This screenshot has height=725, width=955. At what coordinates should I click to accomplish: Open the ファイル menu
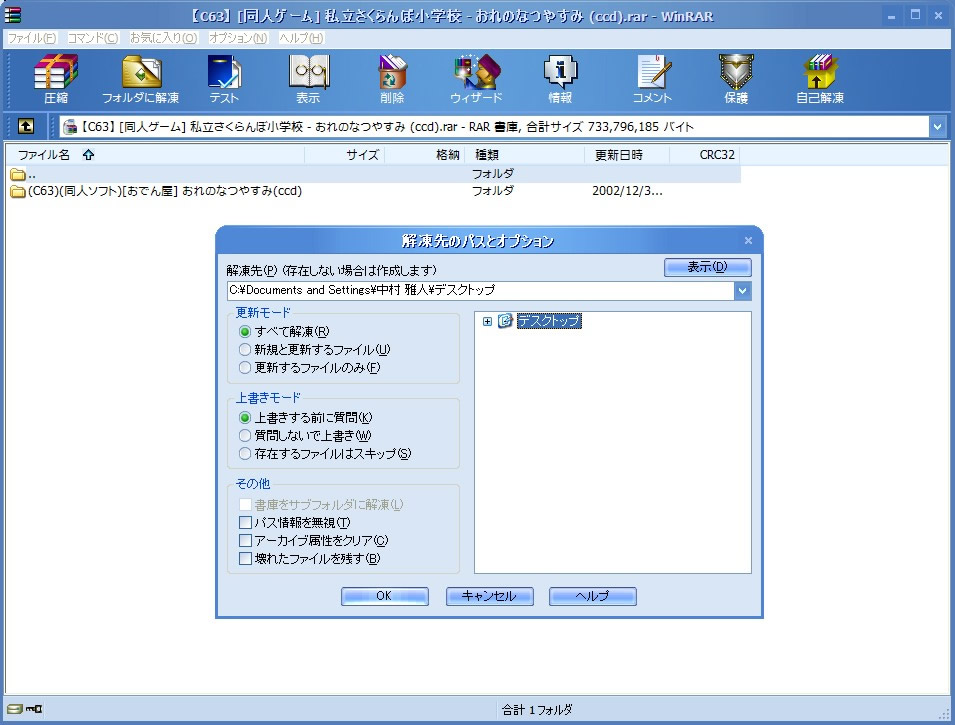coord(32,38)
